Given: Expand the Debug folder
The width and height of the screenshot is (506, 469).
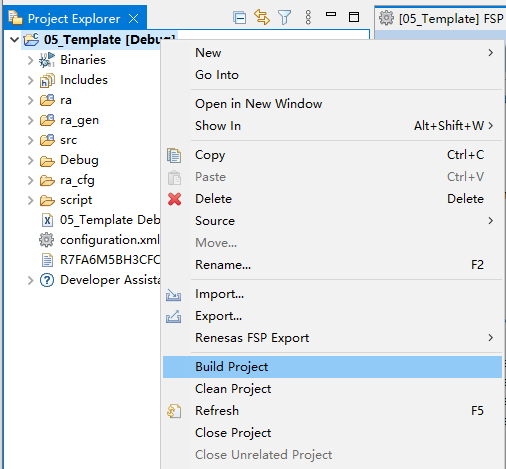Looking at the screenshot, I should pyautogui.click(x=30, y=160).
